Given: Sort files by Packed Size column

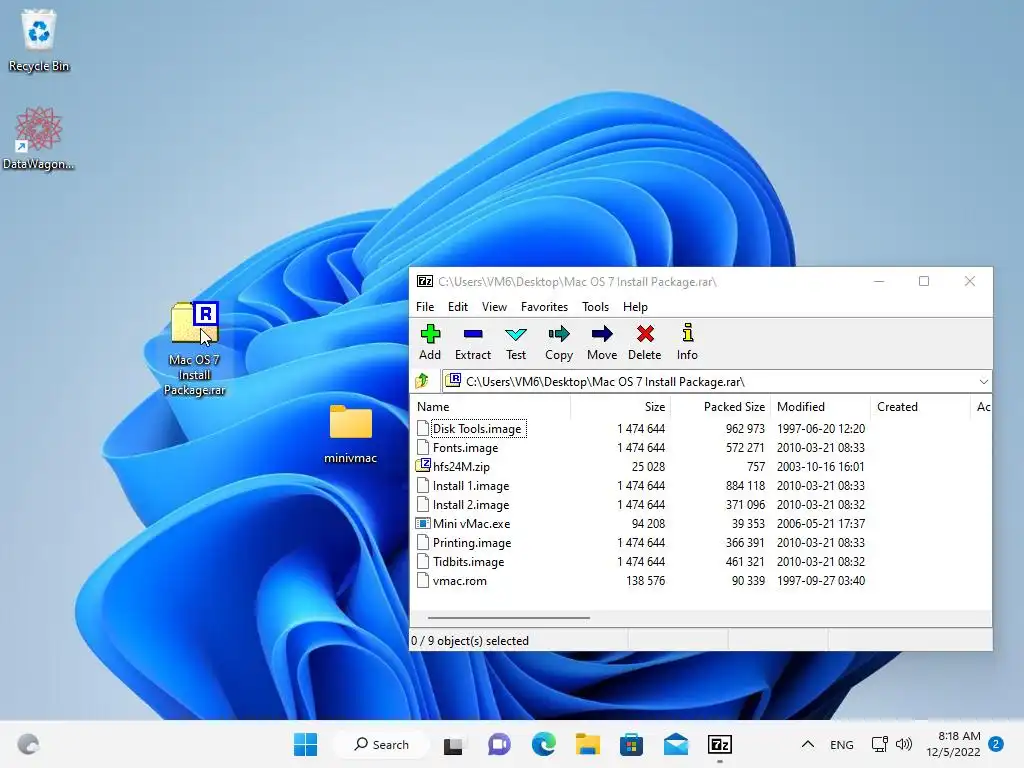Looking at the screenshot, I should click(x=720, y=407).
